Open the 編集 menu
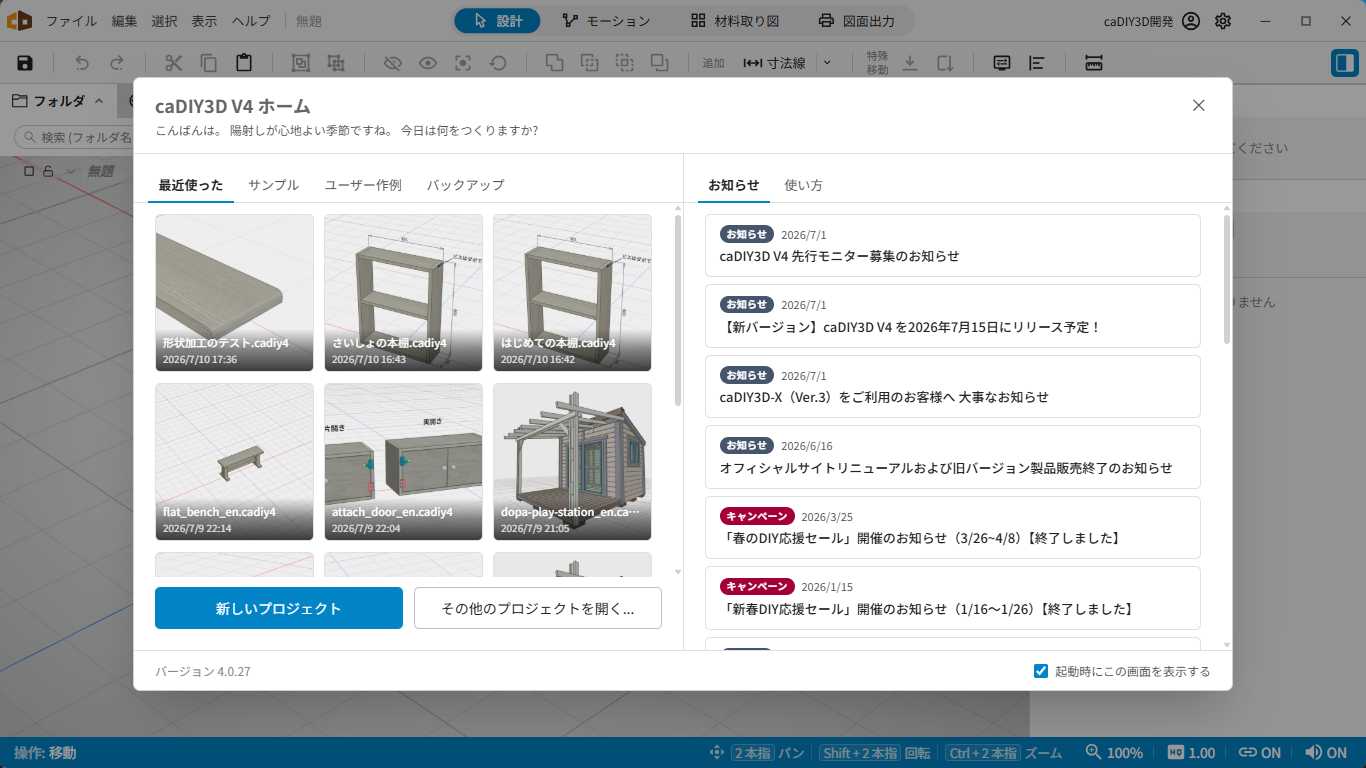This screenshot has height=768, width=1366. [125, 21]
